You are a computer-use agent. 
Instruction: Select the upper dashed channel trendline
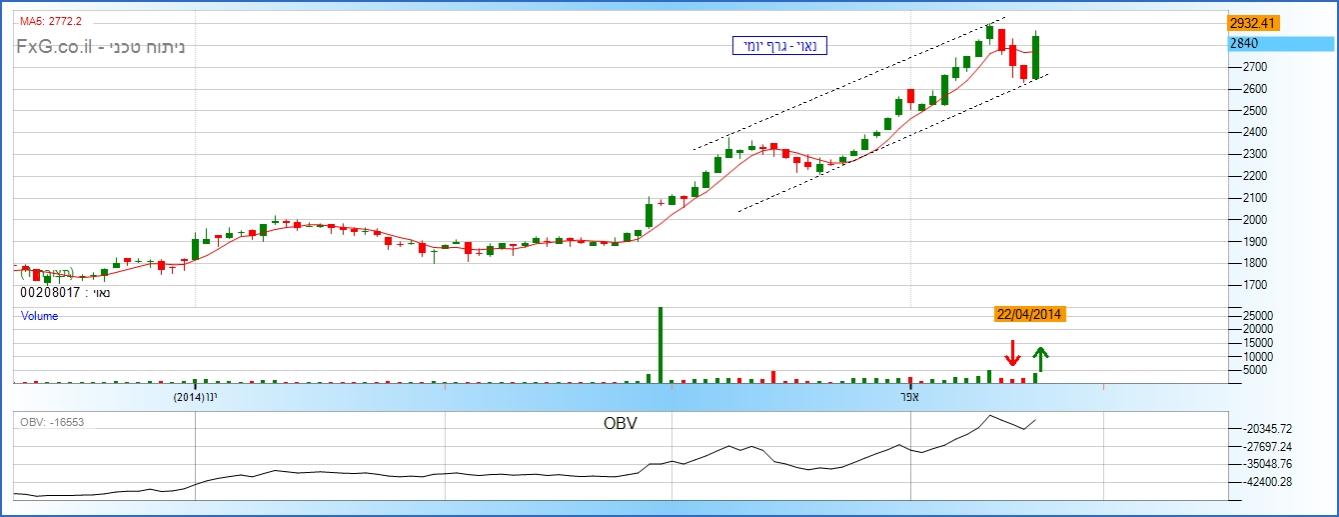850,84
